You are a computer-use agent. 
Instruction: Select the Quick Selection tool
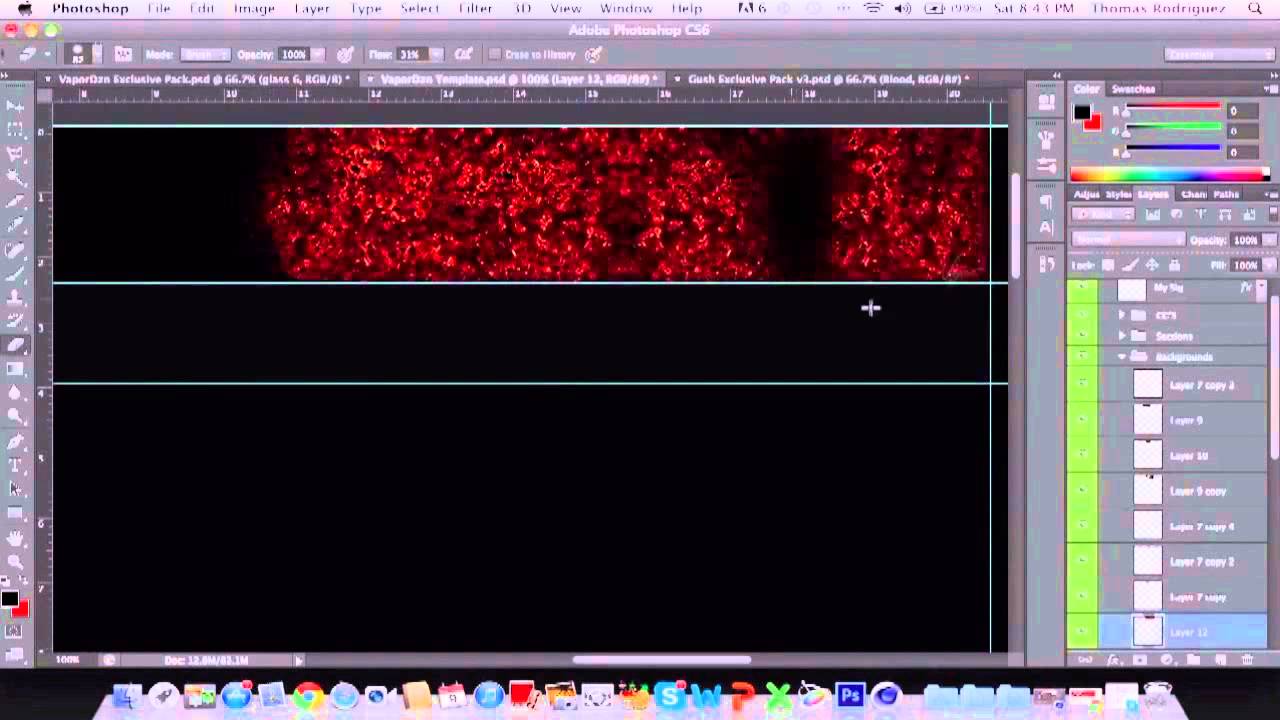15,178
